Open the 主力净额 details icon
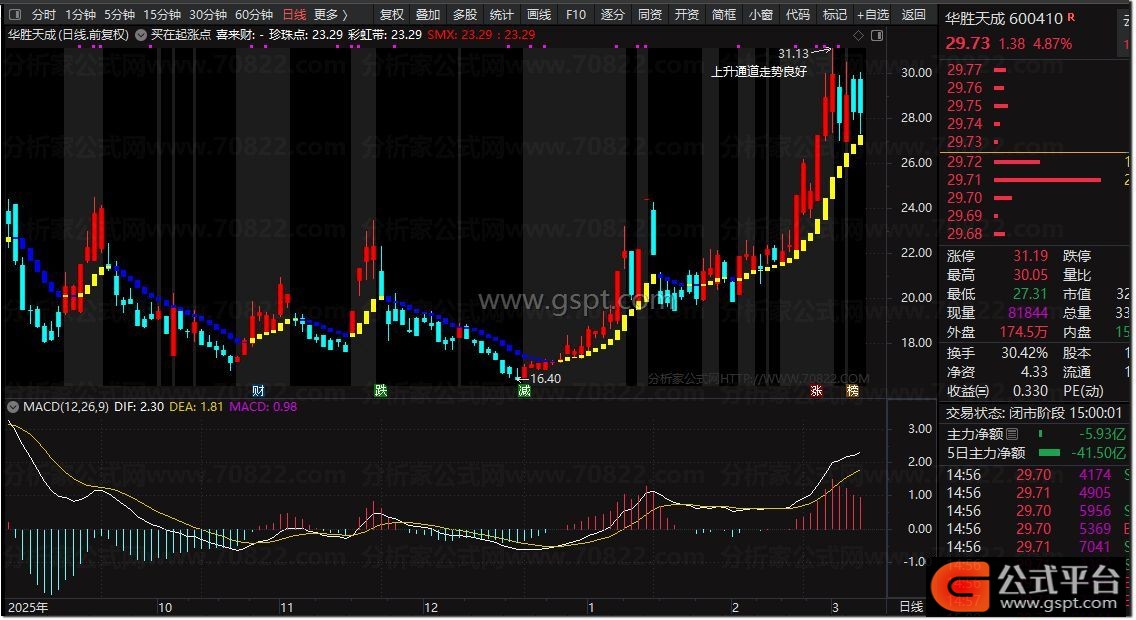The width and height of the screenshot is (1136, 620). [x=1012, y=434]
